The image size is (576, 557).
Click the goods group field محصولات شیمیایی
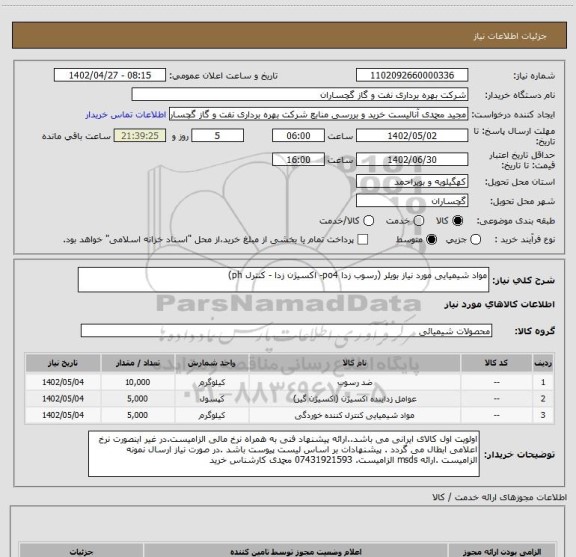coord(286,331)
